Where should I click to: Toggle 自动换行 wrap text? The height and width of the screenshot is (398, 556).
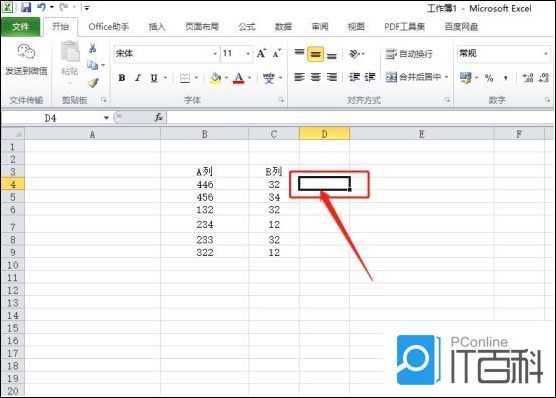click(409, 54)
